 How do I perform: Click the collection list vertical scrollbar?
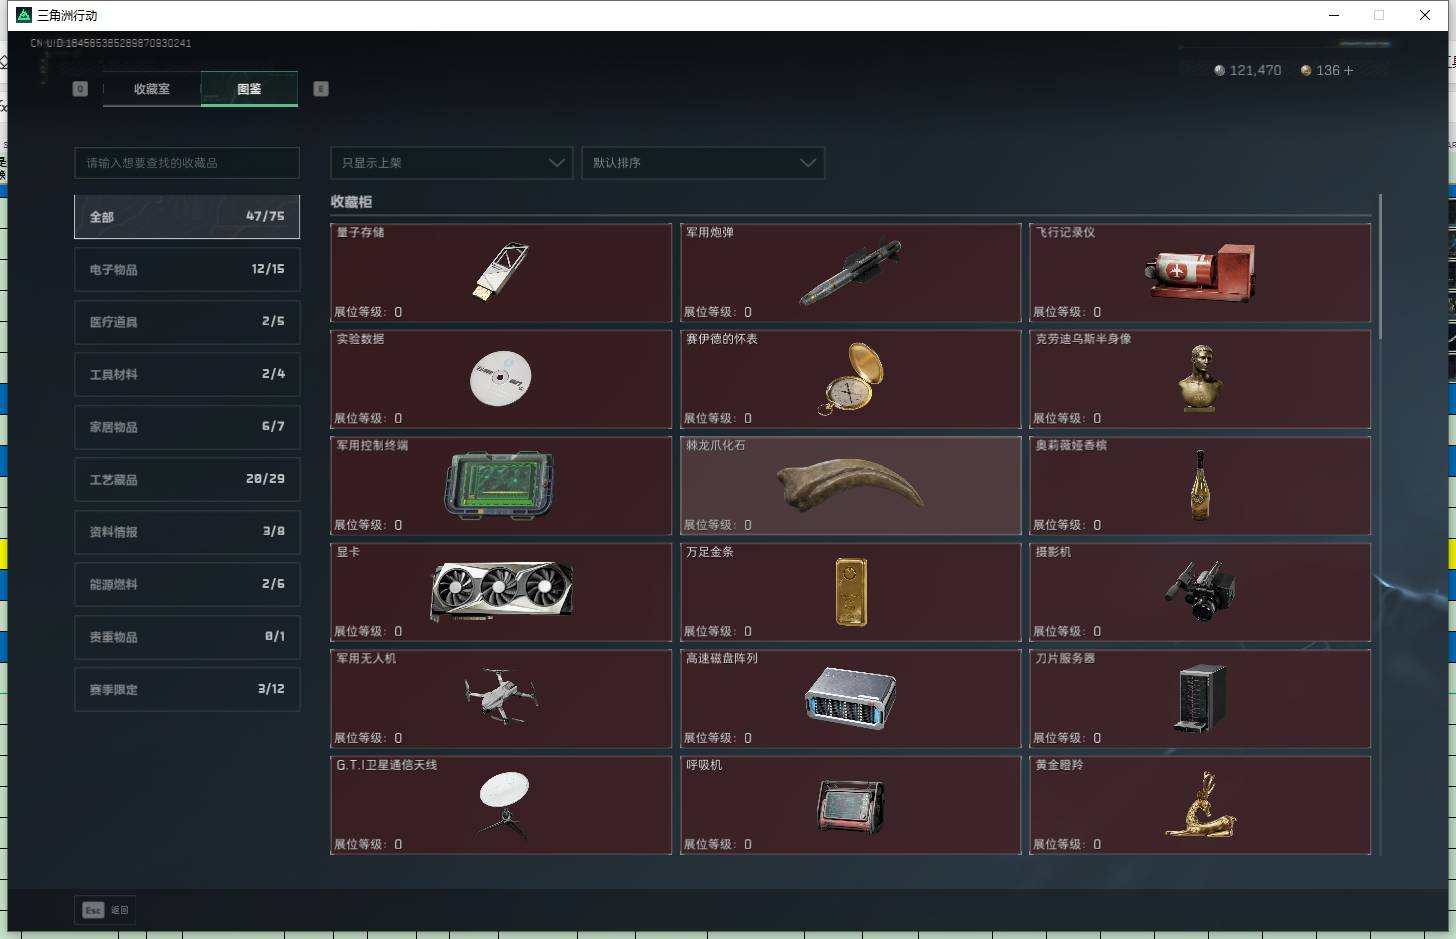(x=1380, y=266)
